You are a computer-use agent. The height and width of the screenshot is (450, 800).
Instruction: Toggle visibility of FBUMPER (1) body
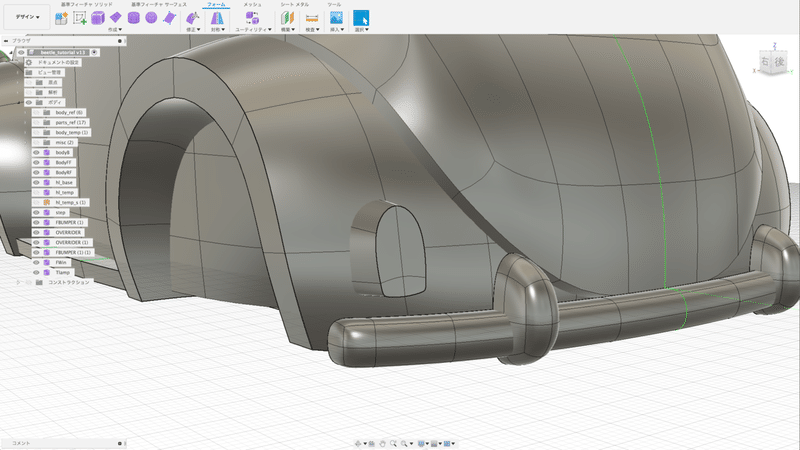point(36,222)
